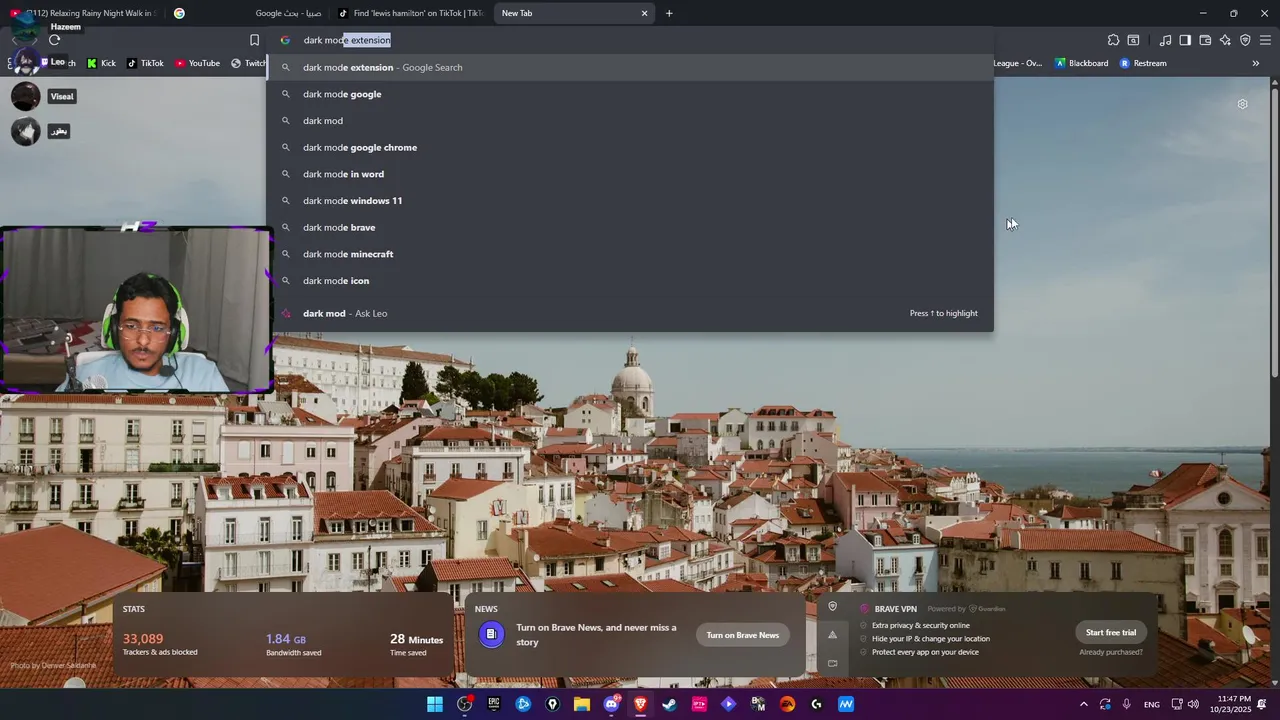Select suggestion 'dark mode google chrome'
This screenshot has height=720, width=1280.
tap(630, 147)
